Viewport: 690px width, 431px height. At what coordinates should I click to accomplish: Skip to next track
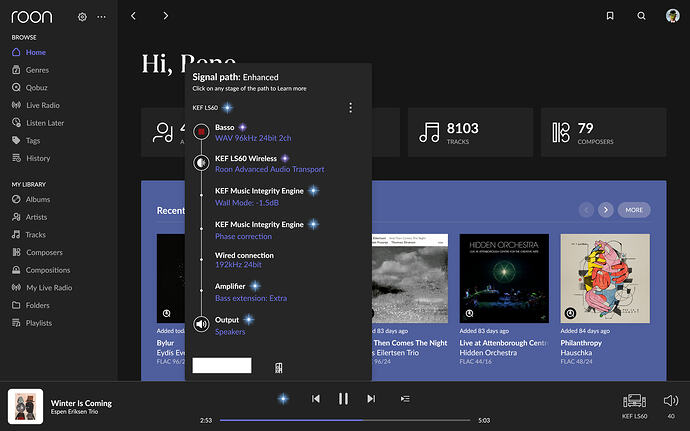pyautogui.click(x=371, y=399)
